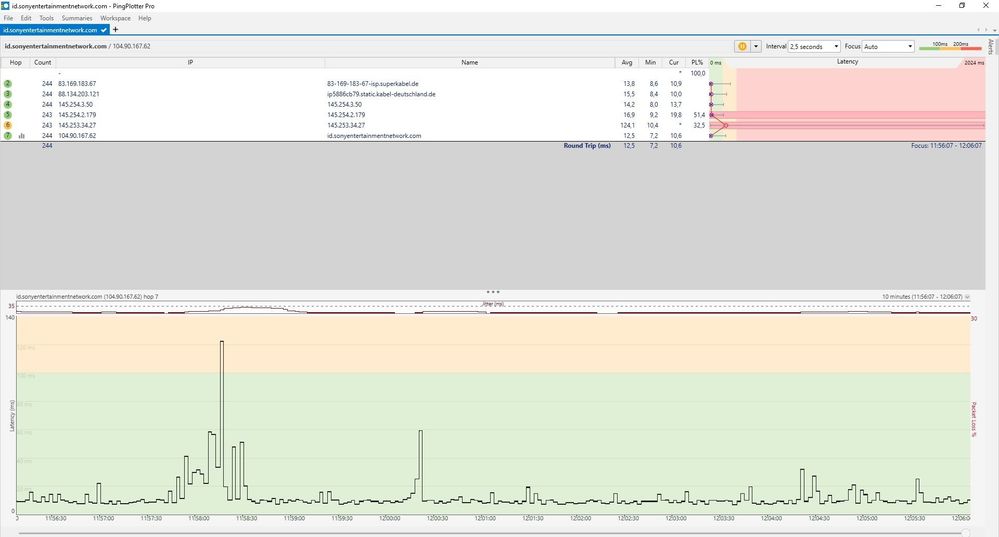Screen dimensions: 999x537
Task: Select the id.sonyentertainmentnetwork.com tab
Action: pos(50,30)
